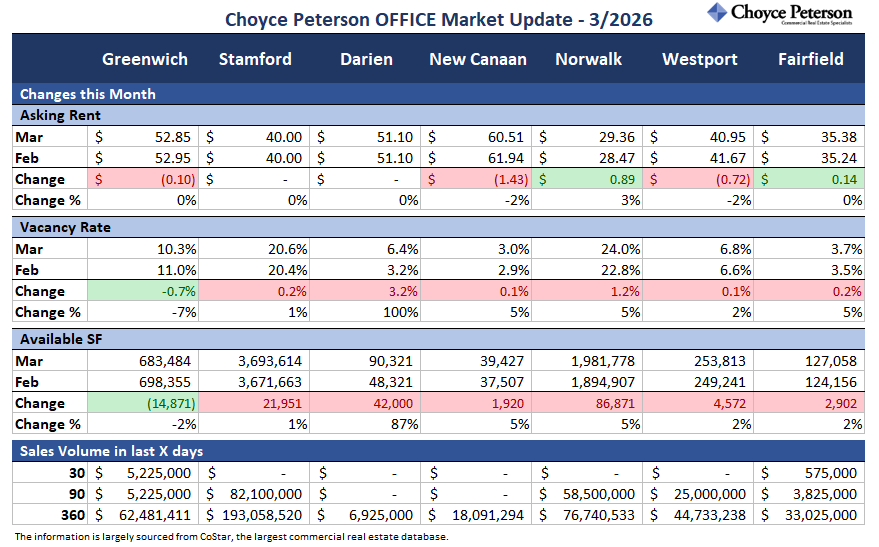This screenshot has width=879, height=547.
Task: Select Fairfield 30-day sales volume 575,000
Action: (809, 473)
